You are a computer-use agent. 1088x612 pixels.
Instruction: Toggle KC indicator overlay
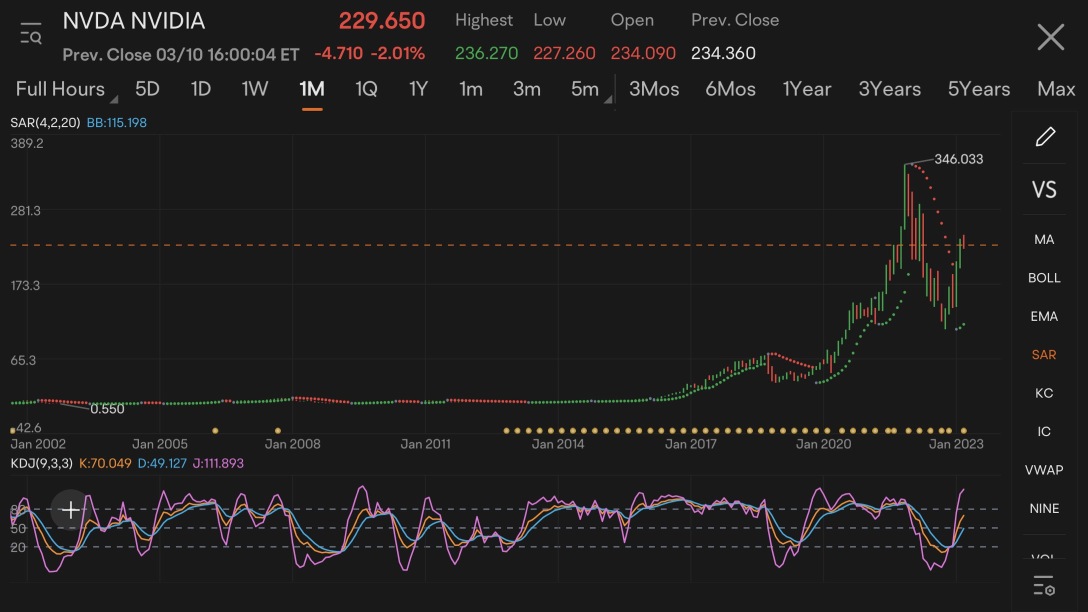(x=1044, y=393)
